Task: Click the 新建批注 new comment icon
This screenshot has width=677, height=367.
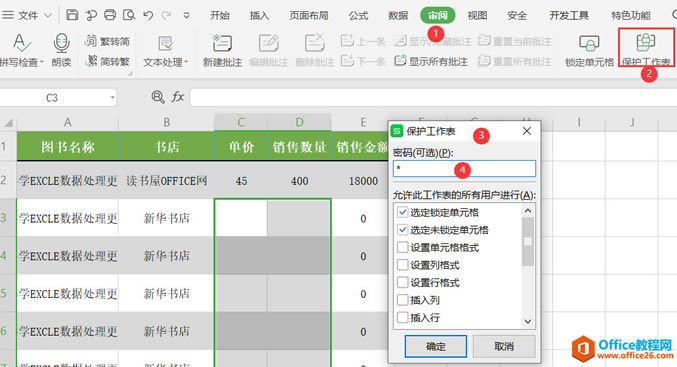Action: (x=222, y=43)
